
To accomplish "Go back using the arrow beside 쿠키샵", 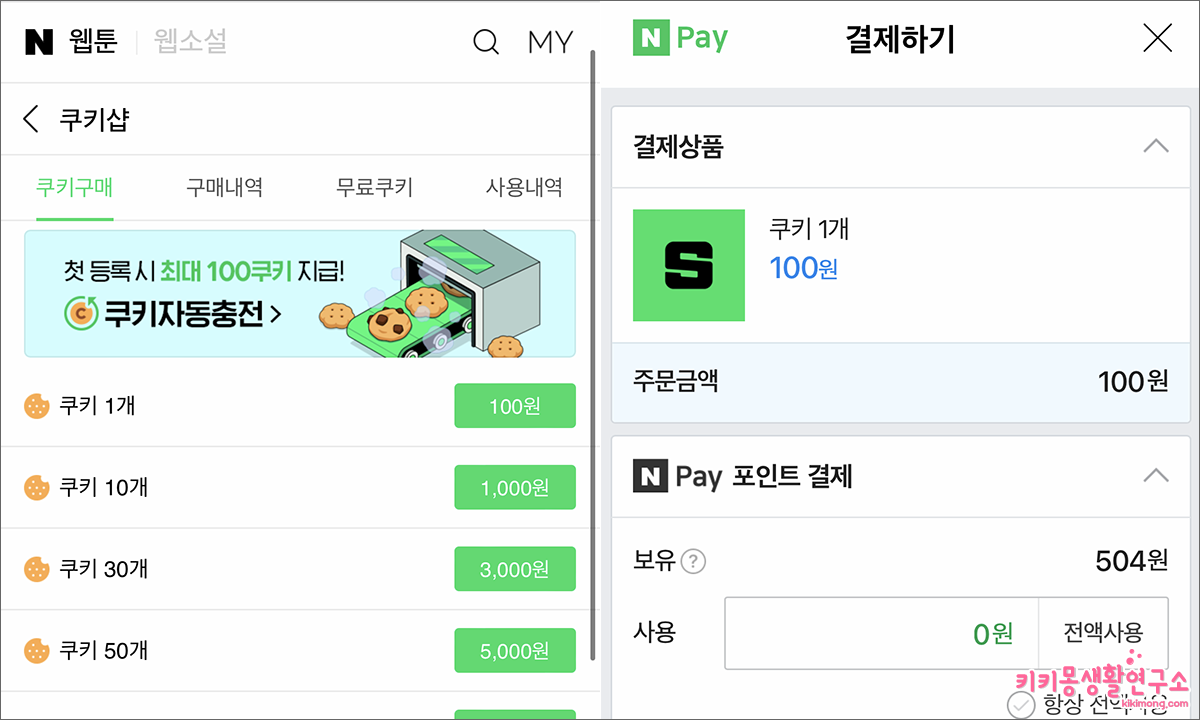I will [31, 120].
